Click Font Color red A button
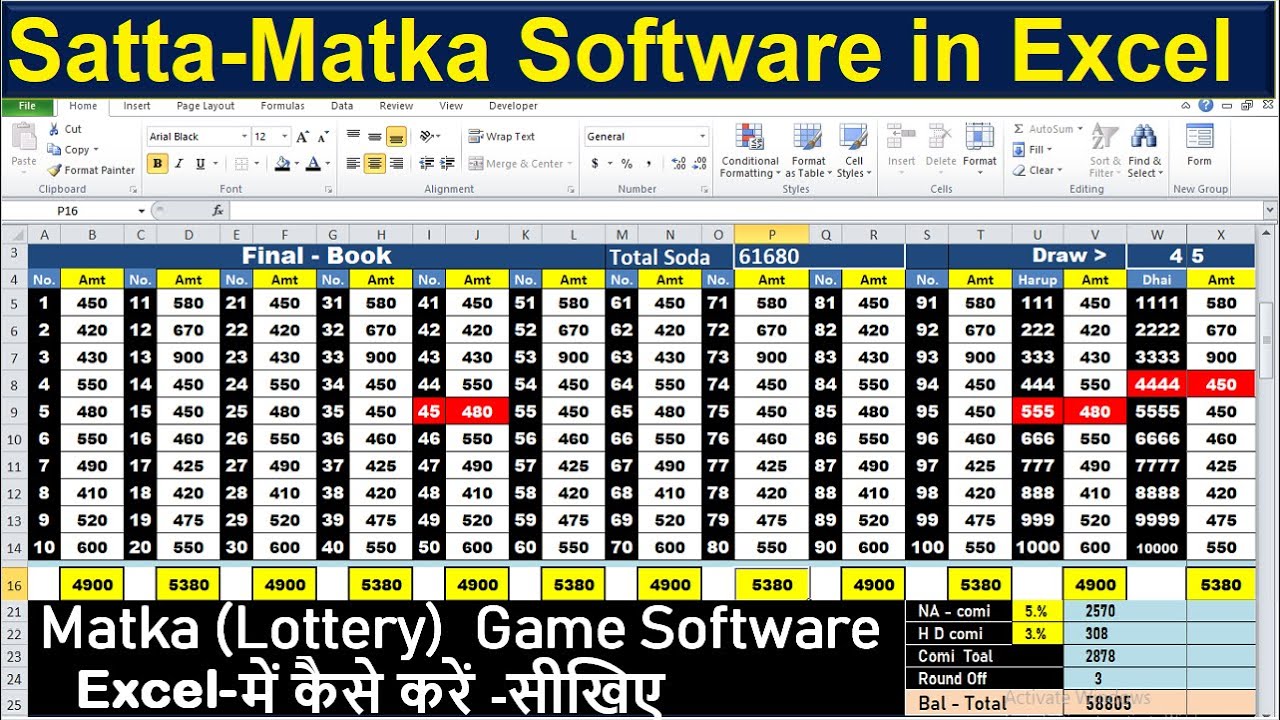1280x720 pixels. tap(313, 164)
